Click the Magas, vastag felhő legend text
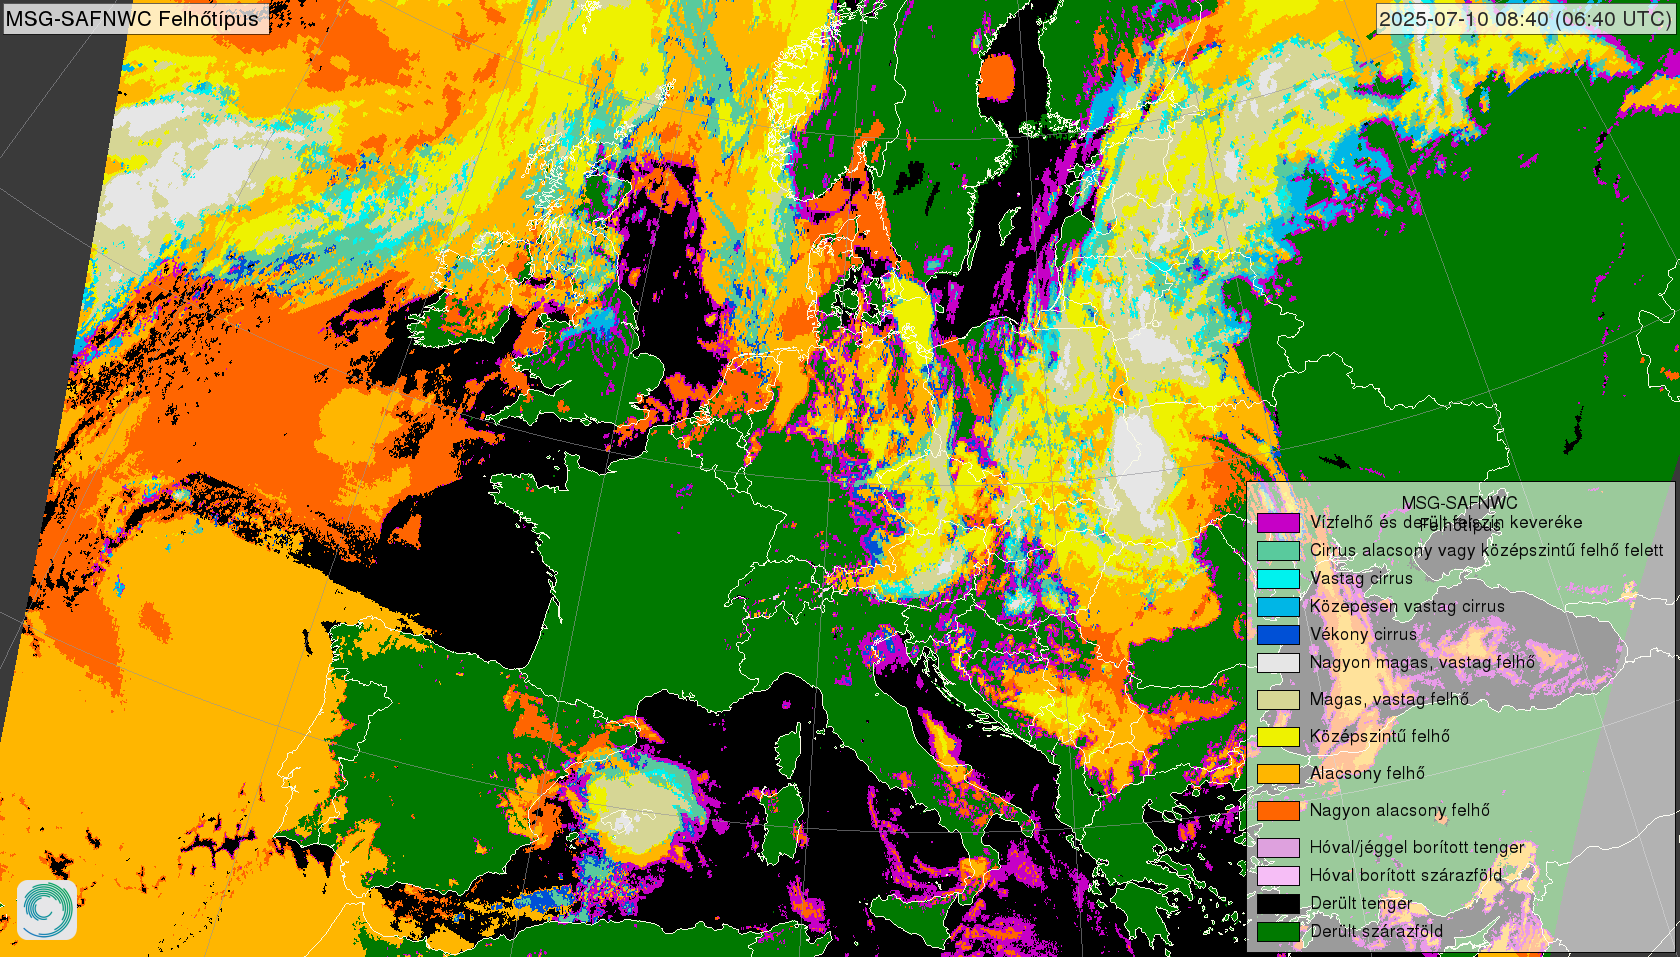 coord(1389,699)
